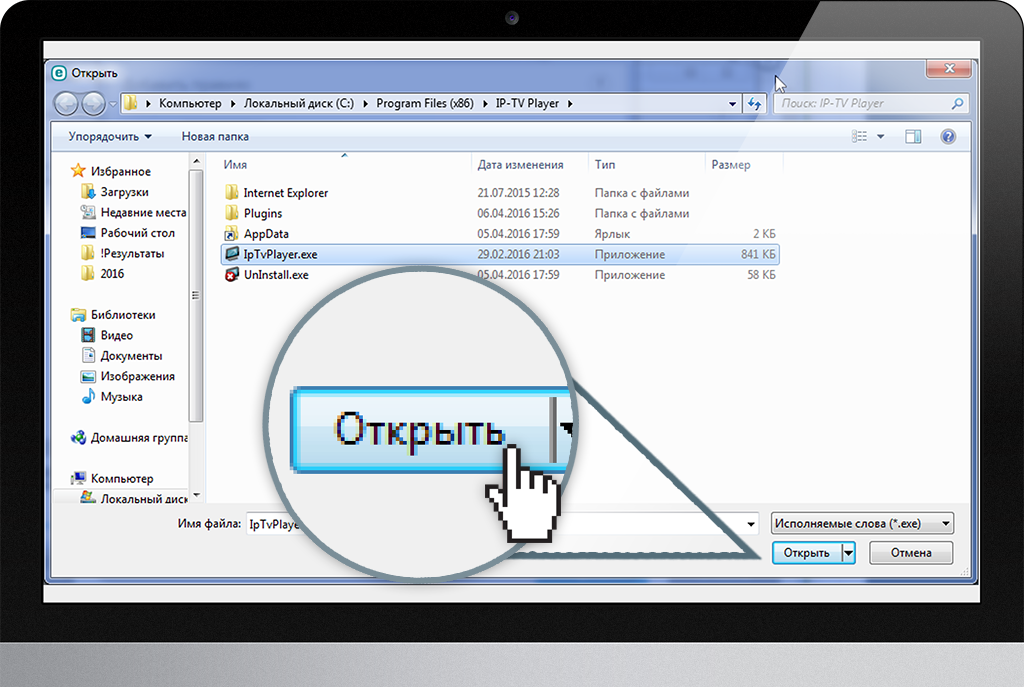Click the Internet Explorer folder icon
The height and width of the screenshot is (687, 1024).
pos(231,193)
